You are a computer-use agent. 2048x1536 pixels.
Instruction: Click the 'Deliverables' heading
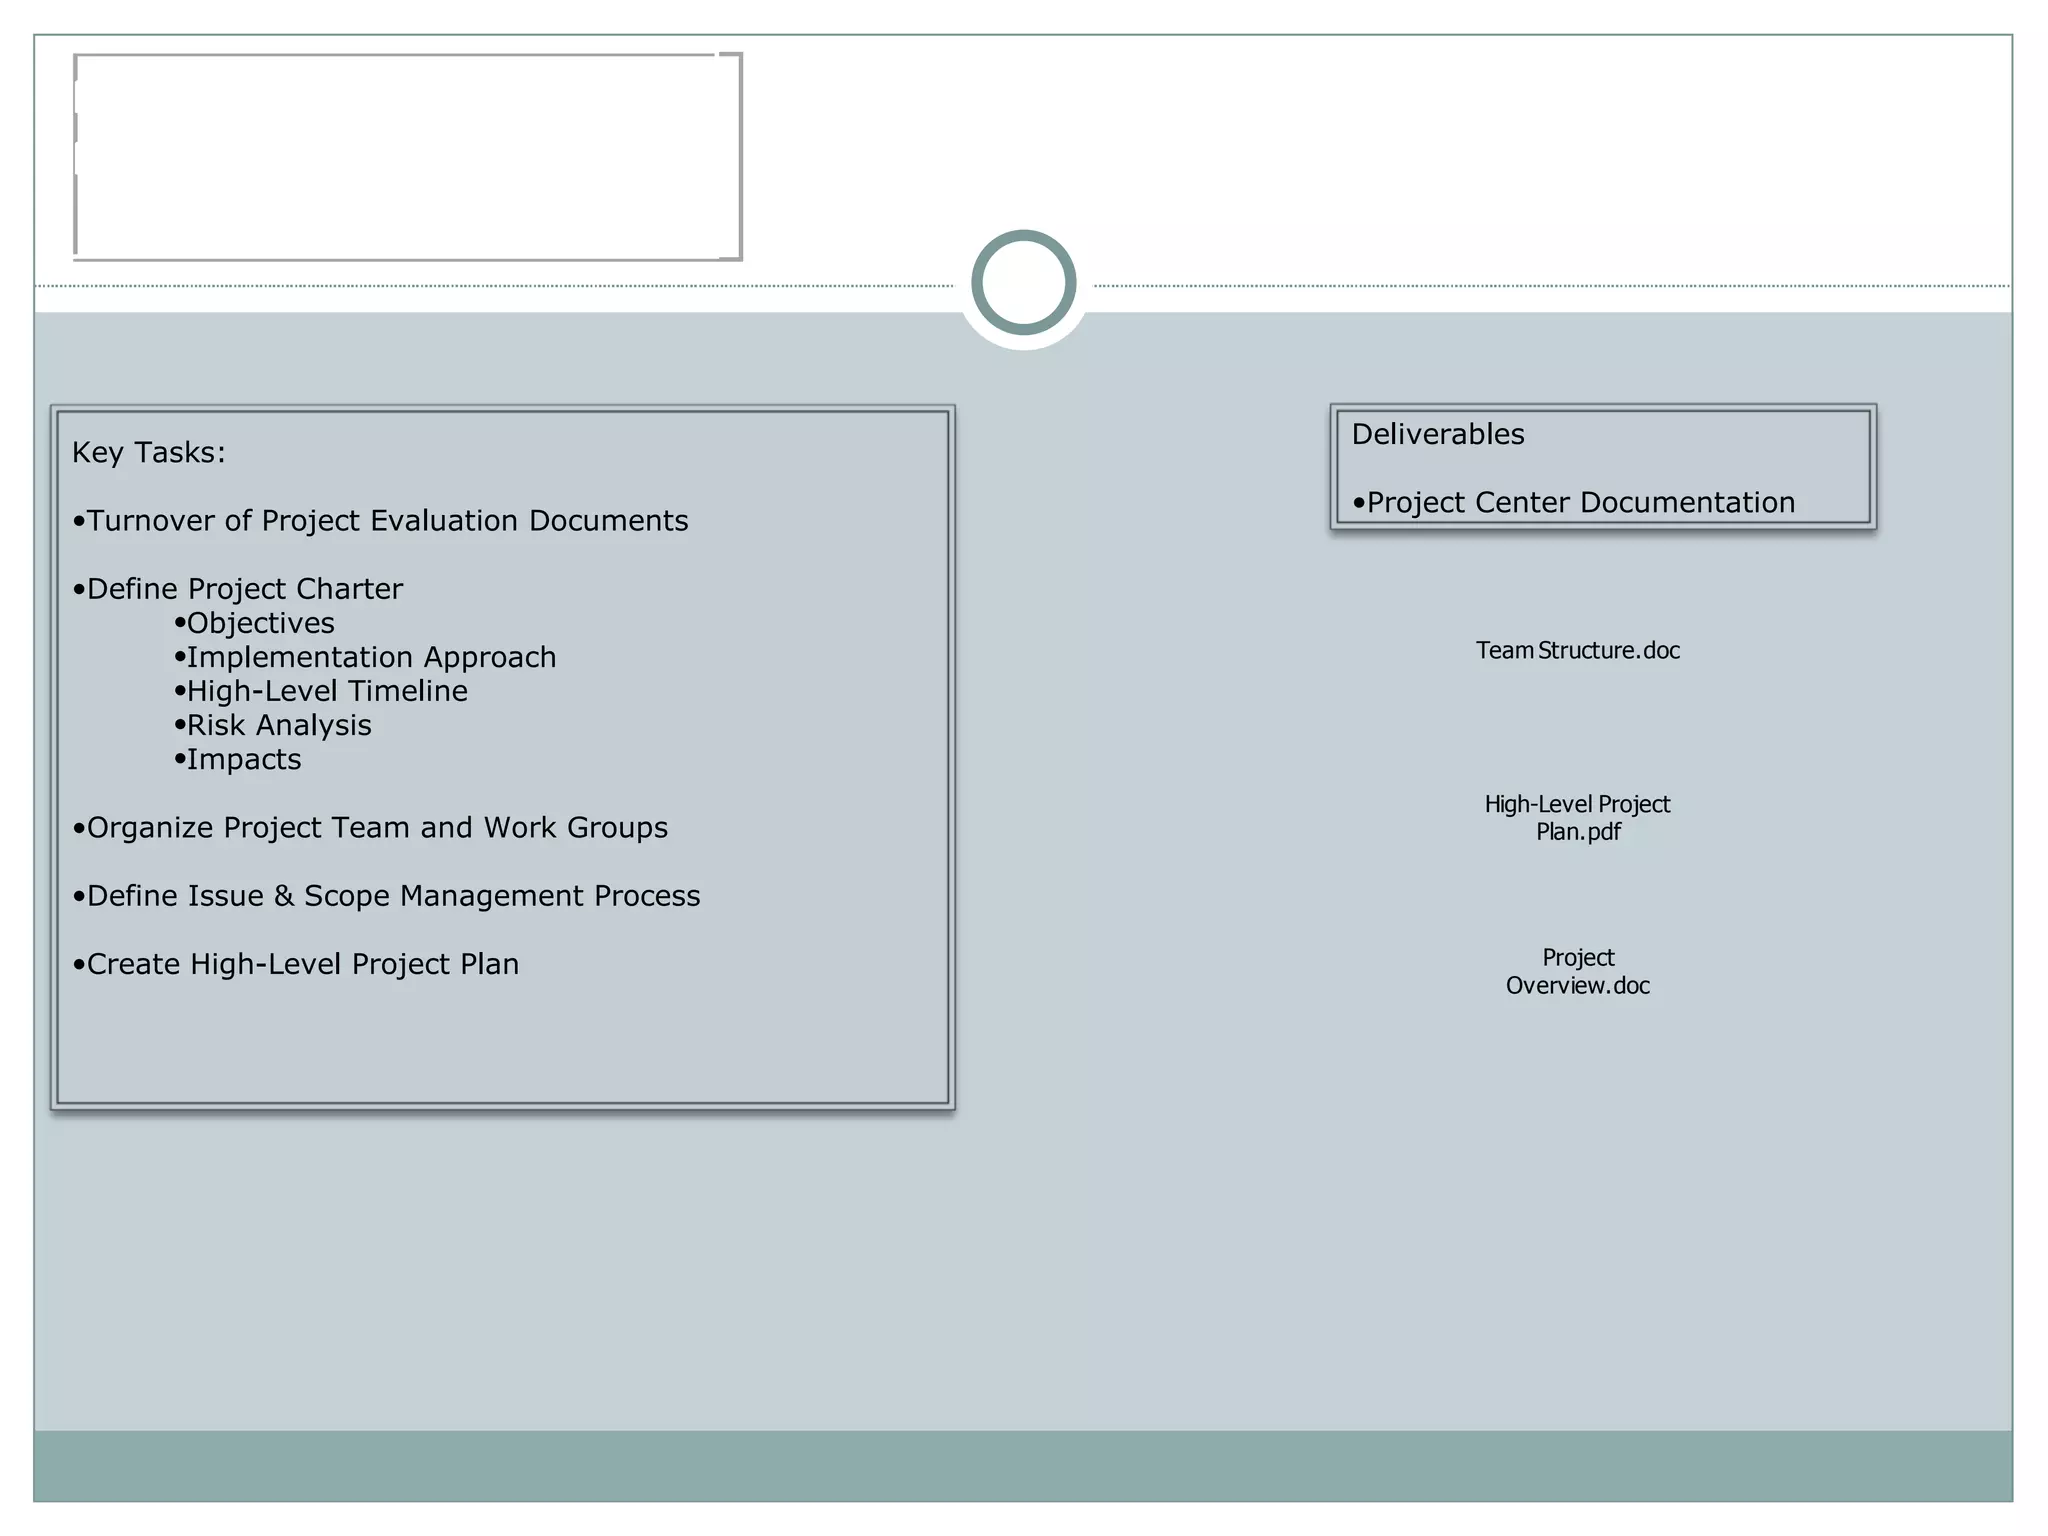(1438, 434)
